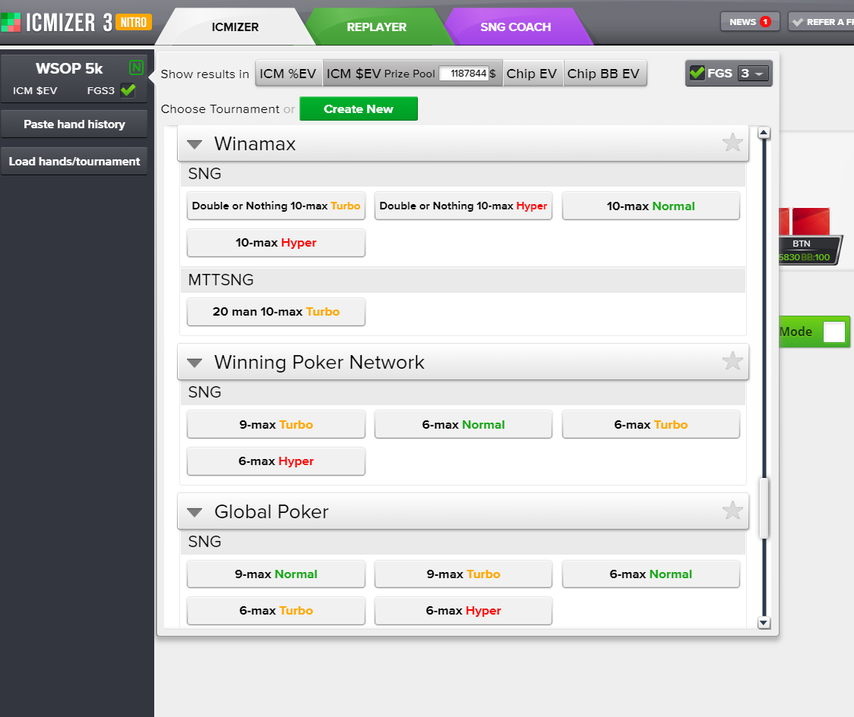Image resolution: width=854 pixels, height=717 pixels.
Task: Select the WSOP 5k tournament panel
Action: 74,77
